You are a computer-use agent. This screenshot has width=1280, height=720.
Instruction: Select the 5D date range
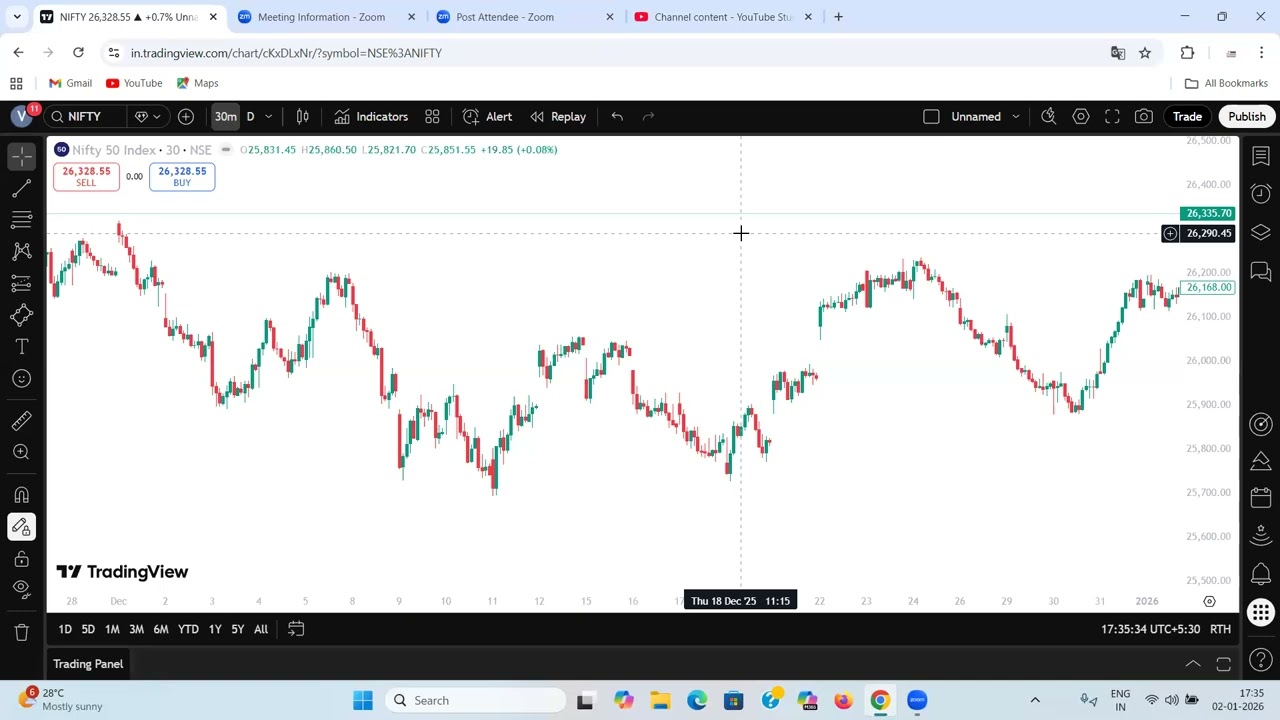(x=88, y=629)
